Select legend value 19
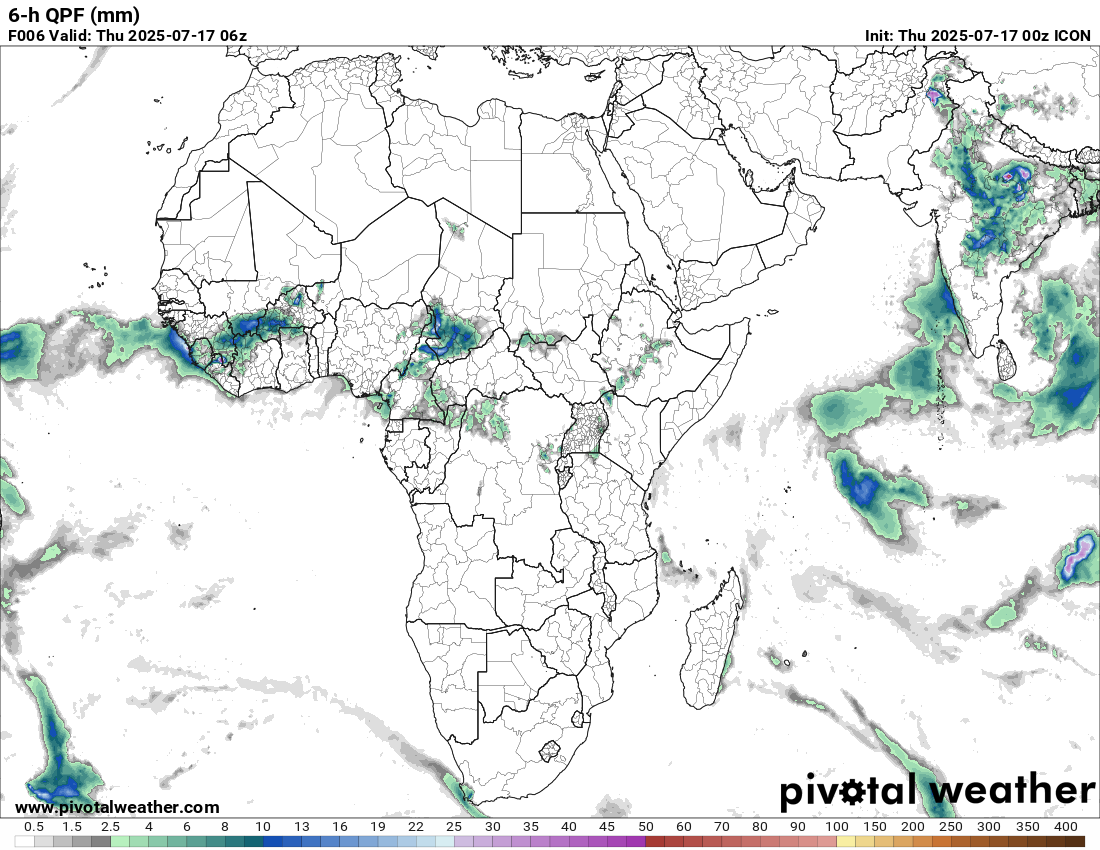 coord(377,827)
